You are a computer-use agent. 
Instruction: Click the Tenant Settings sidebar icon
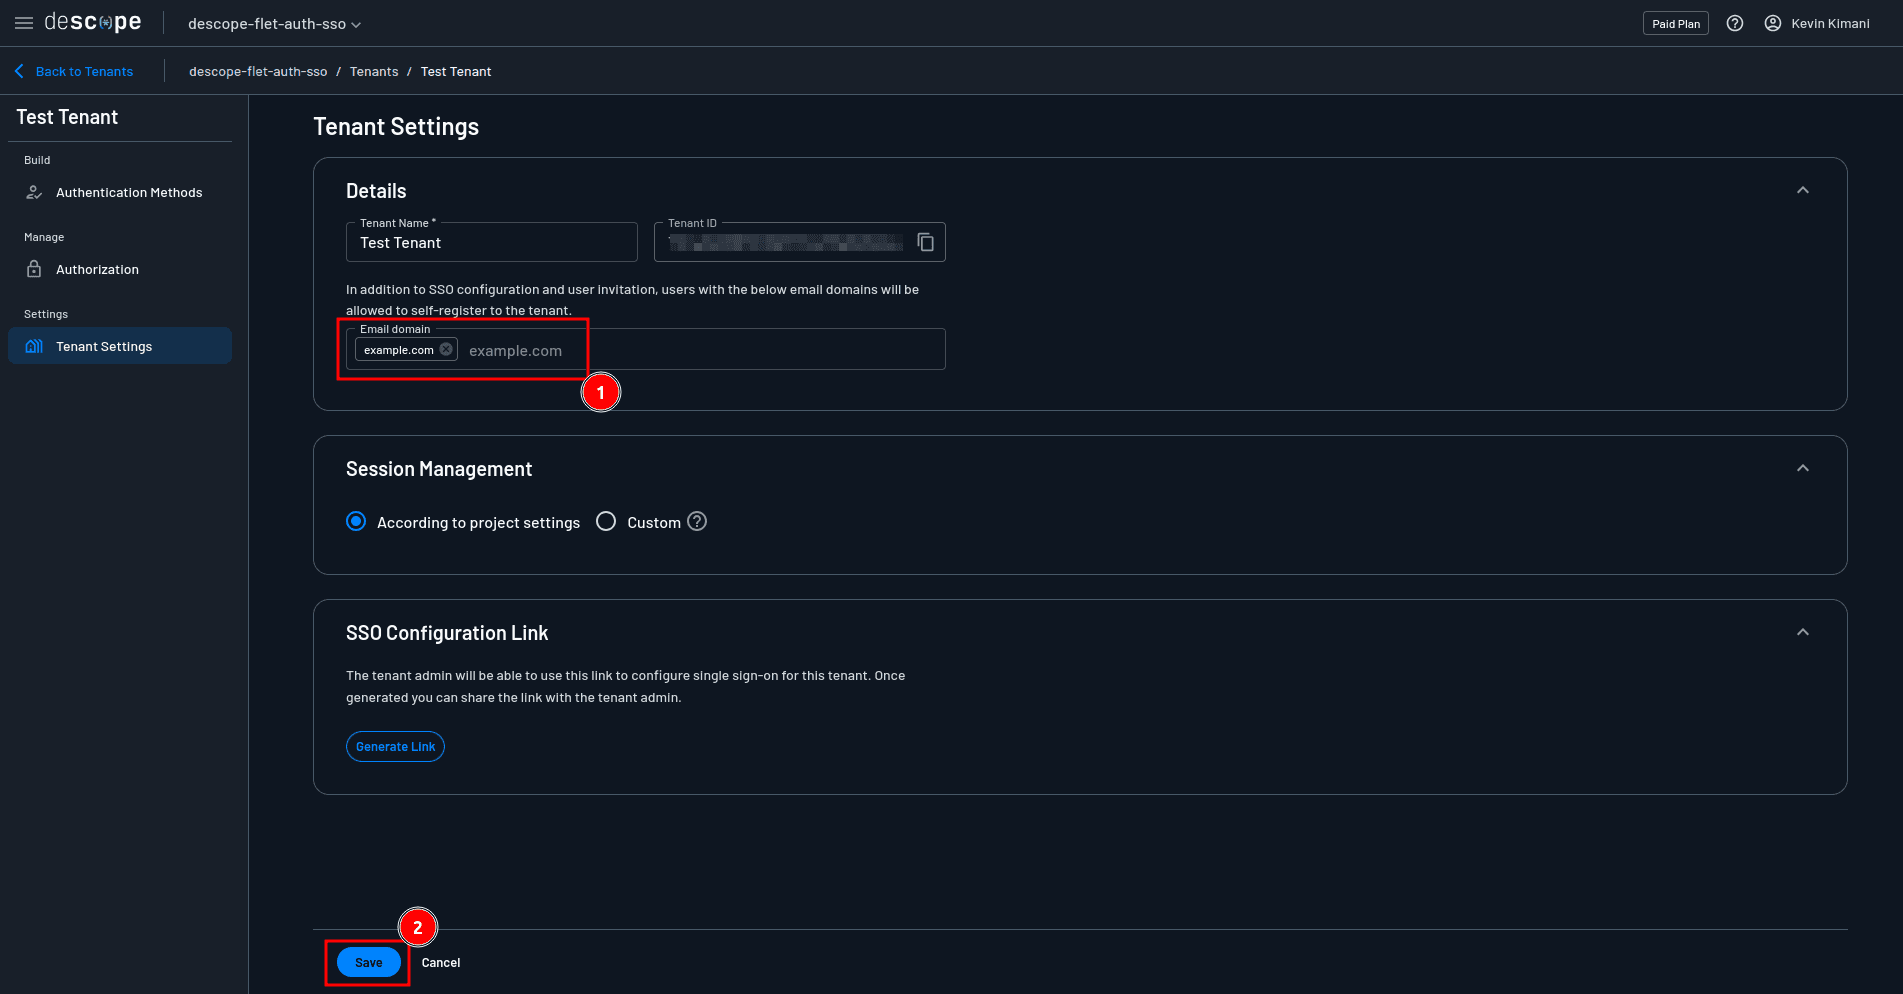pyautogui.click(x=34, y=346)
